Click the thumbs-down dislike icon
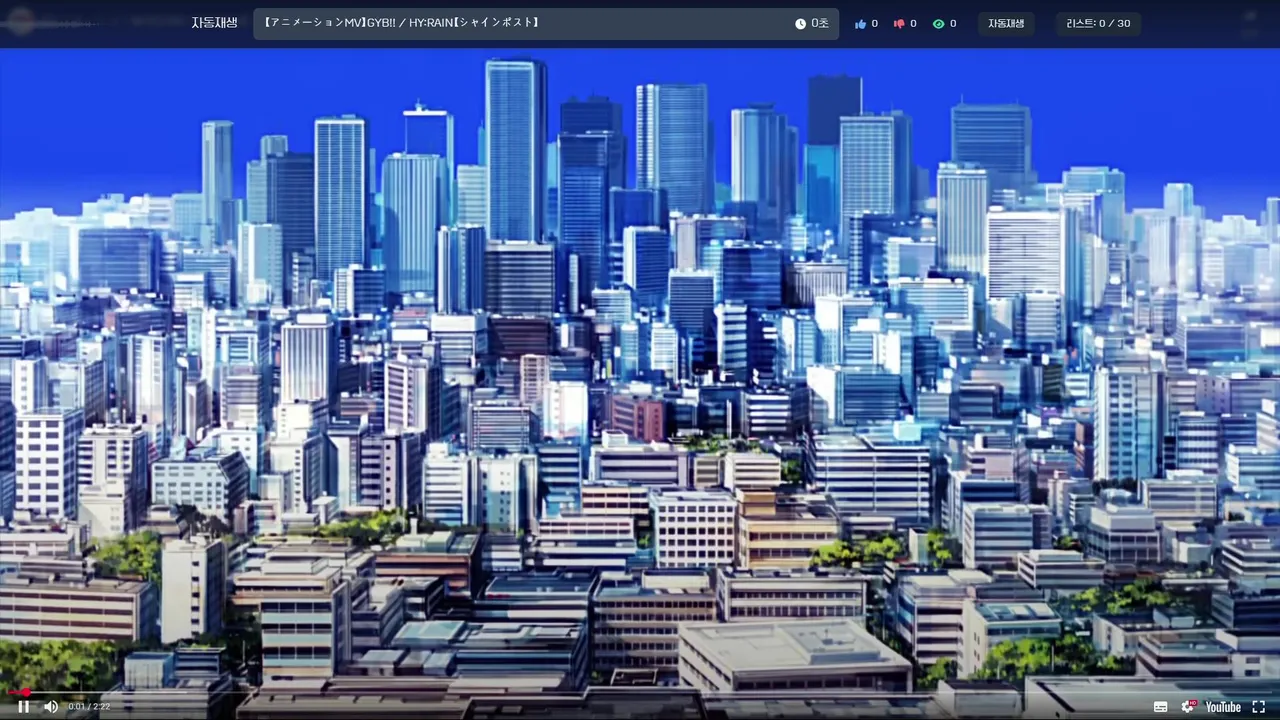Image resolution: width=1280 pixels, height=720 pixels. (899, 24)
